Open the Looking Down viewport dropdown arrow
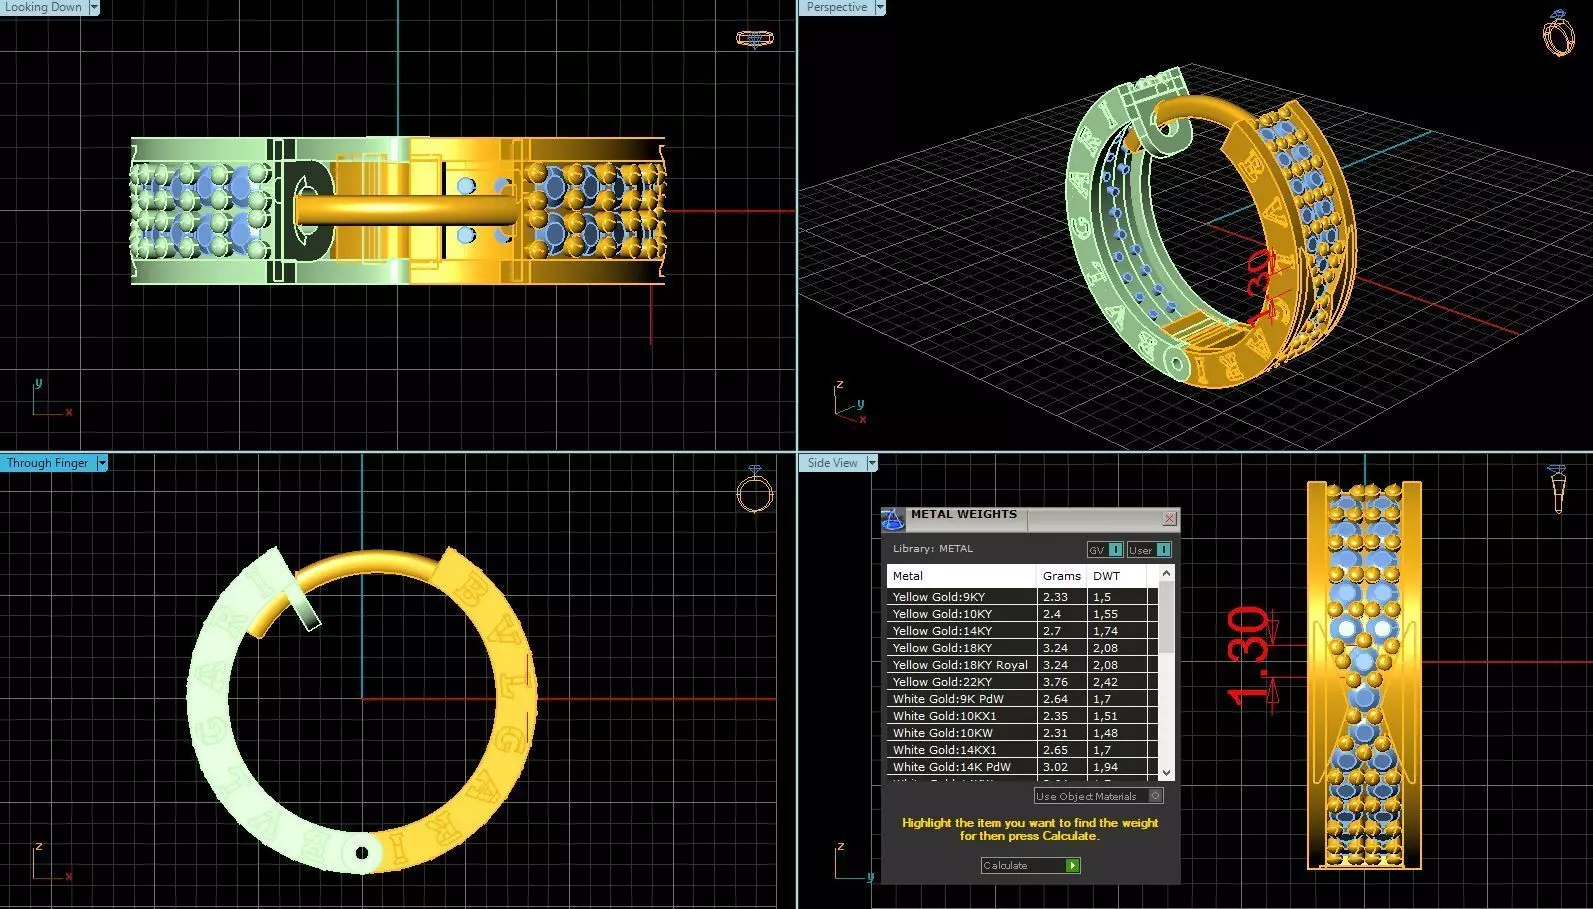The height and width of the screenshot is (909, 1593). click(x=94, y=7)
